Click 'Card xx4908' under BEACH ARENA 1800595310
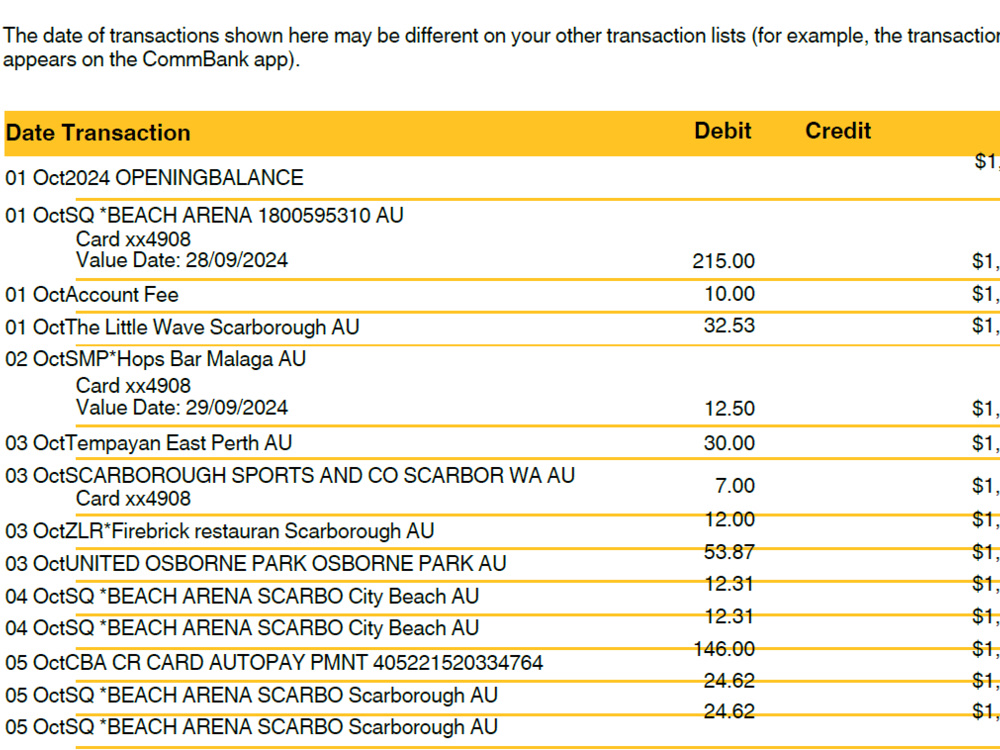 click(133, 239)
